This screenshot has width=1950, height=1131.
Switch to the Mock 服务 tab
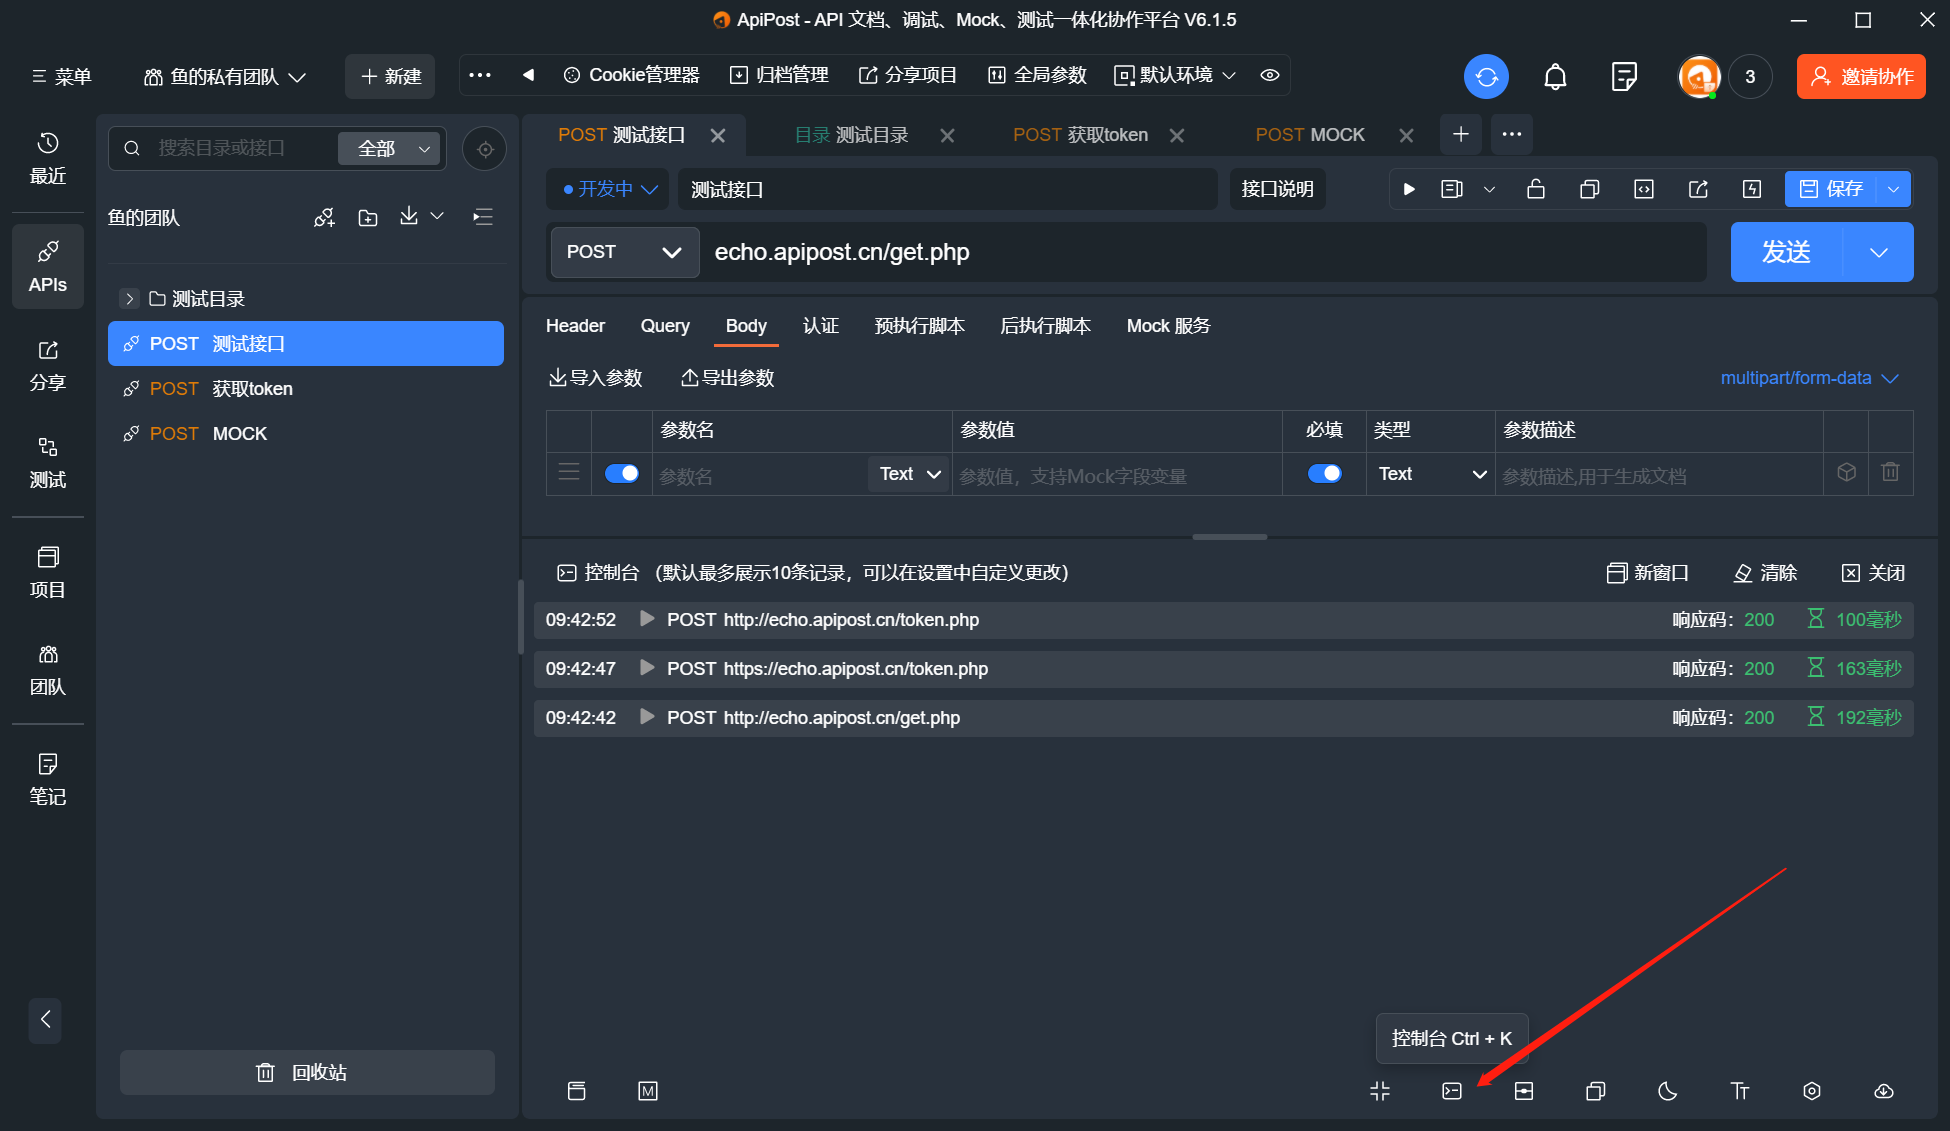(x=1168, y=326)
